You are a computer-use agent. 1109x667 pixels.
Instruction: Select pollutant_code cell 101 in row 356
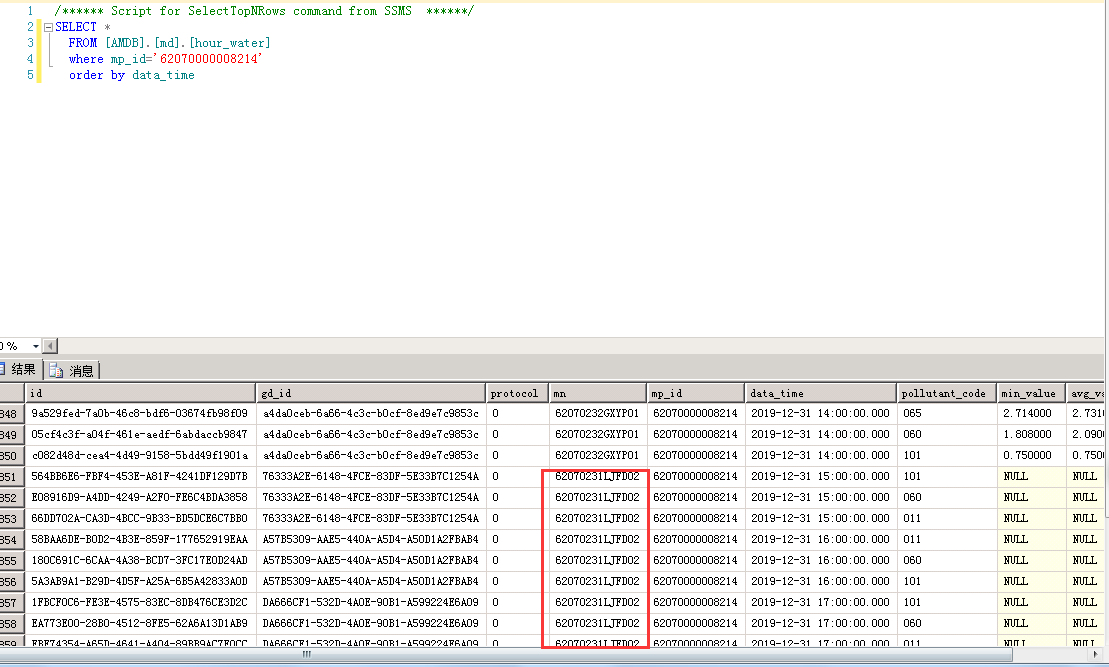(x=946, y=582)
